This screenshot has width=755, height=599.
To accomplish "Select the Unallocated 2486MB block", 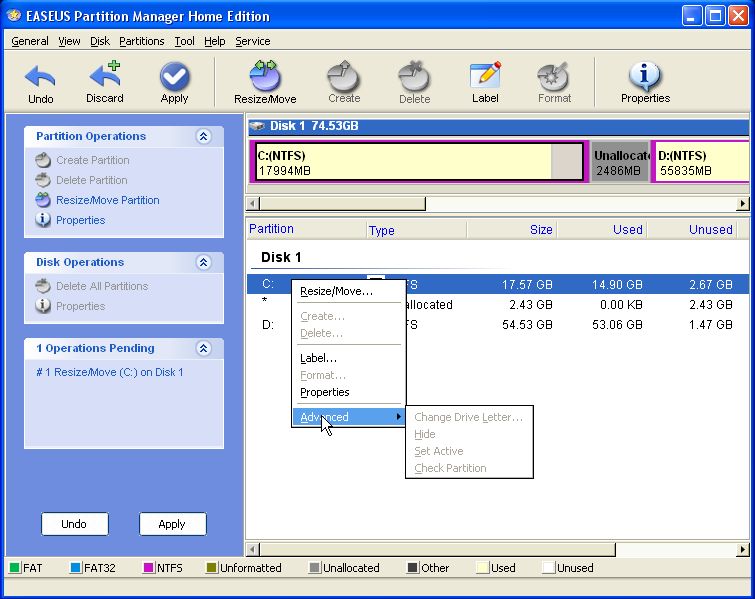I will click(620, 162).
